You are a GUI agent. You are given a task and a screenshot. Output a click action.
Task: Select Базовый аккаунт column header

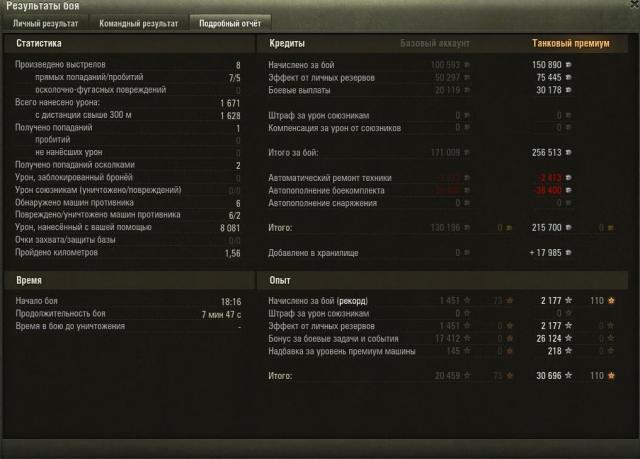(x=435, y=43)
